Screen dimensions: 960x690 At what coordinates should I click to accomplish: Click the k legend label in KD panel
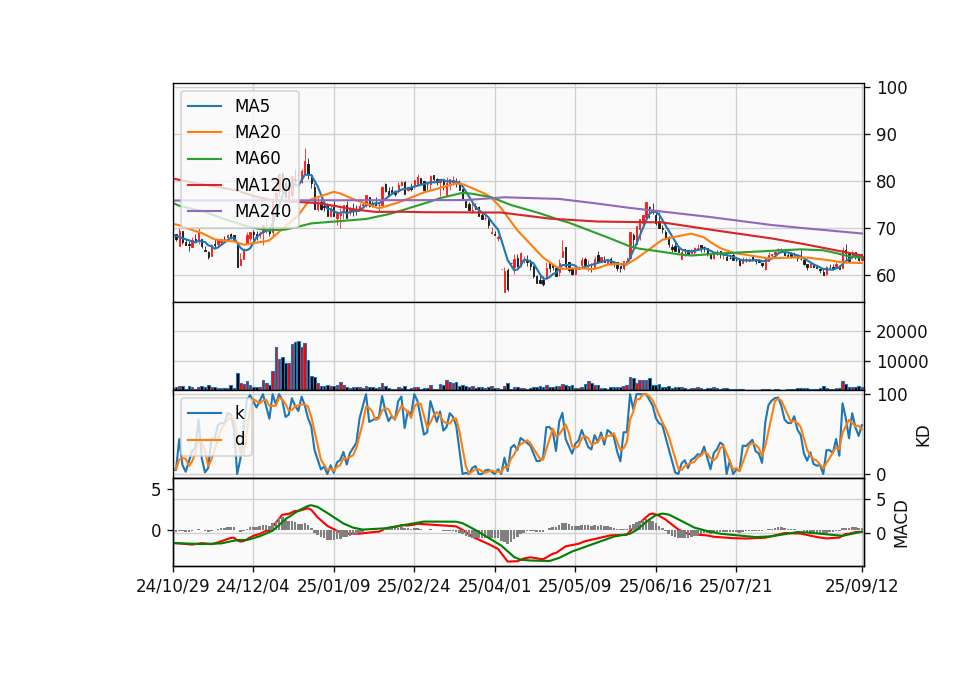239,413
